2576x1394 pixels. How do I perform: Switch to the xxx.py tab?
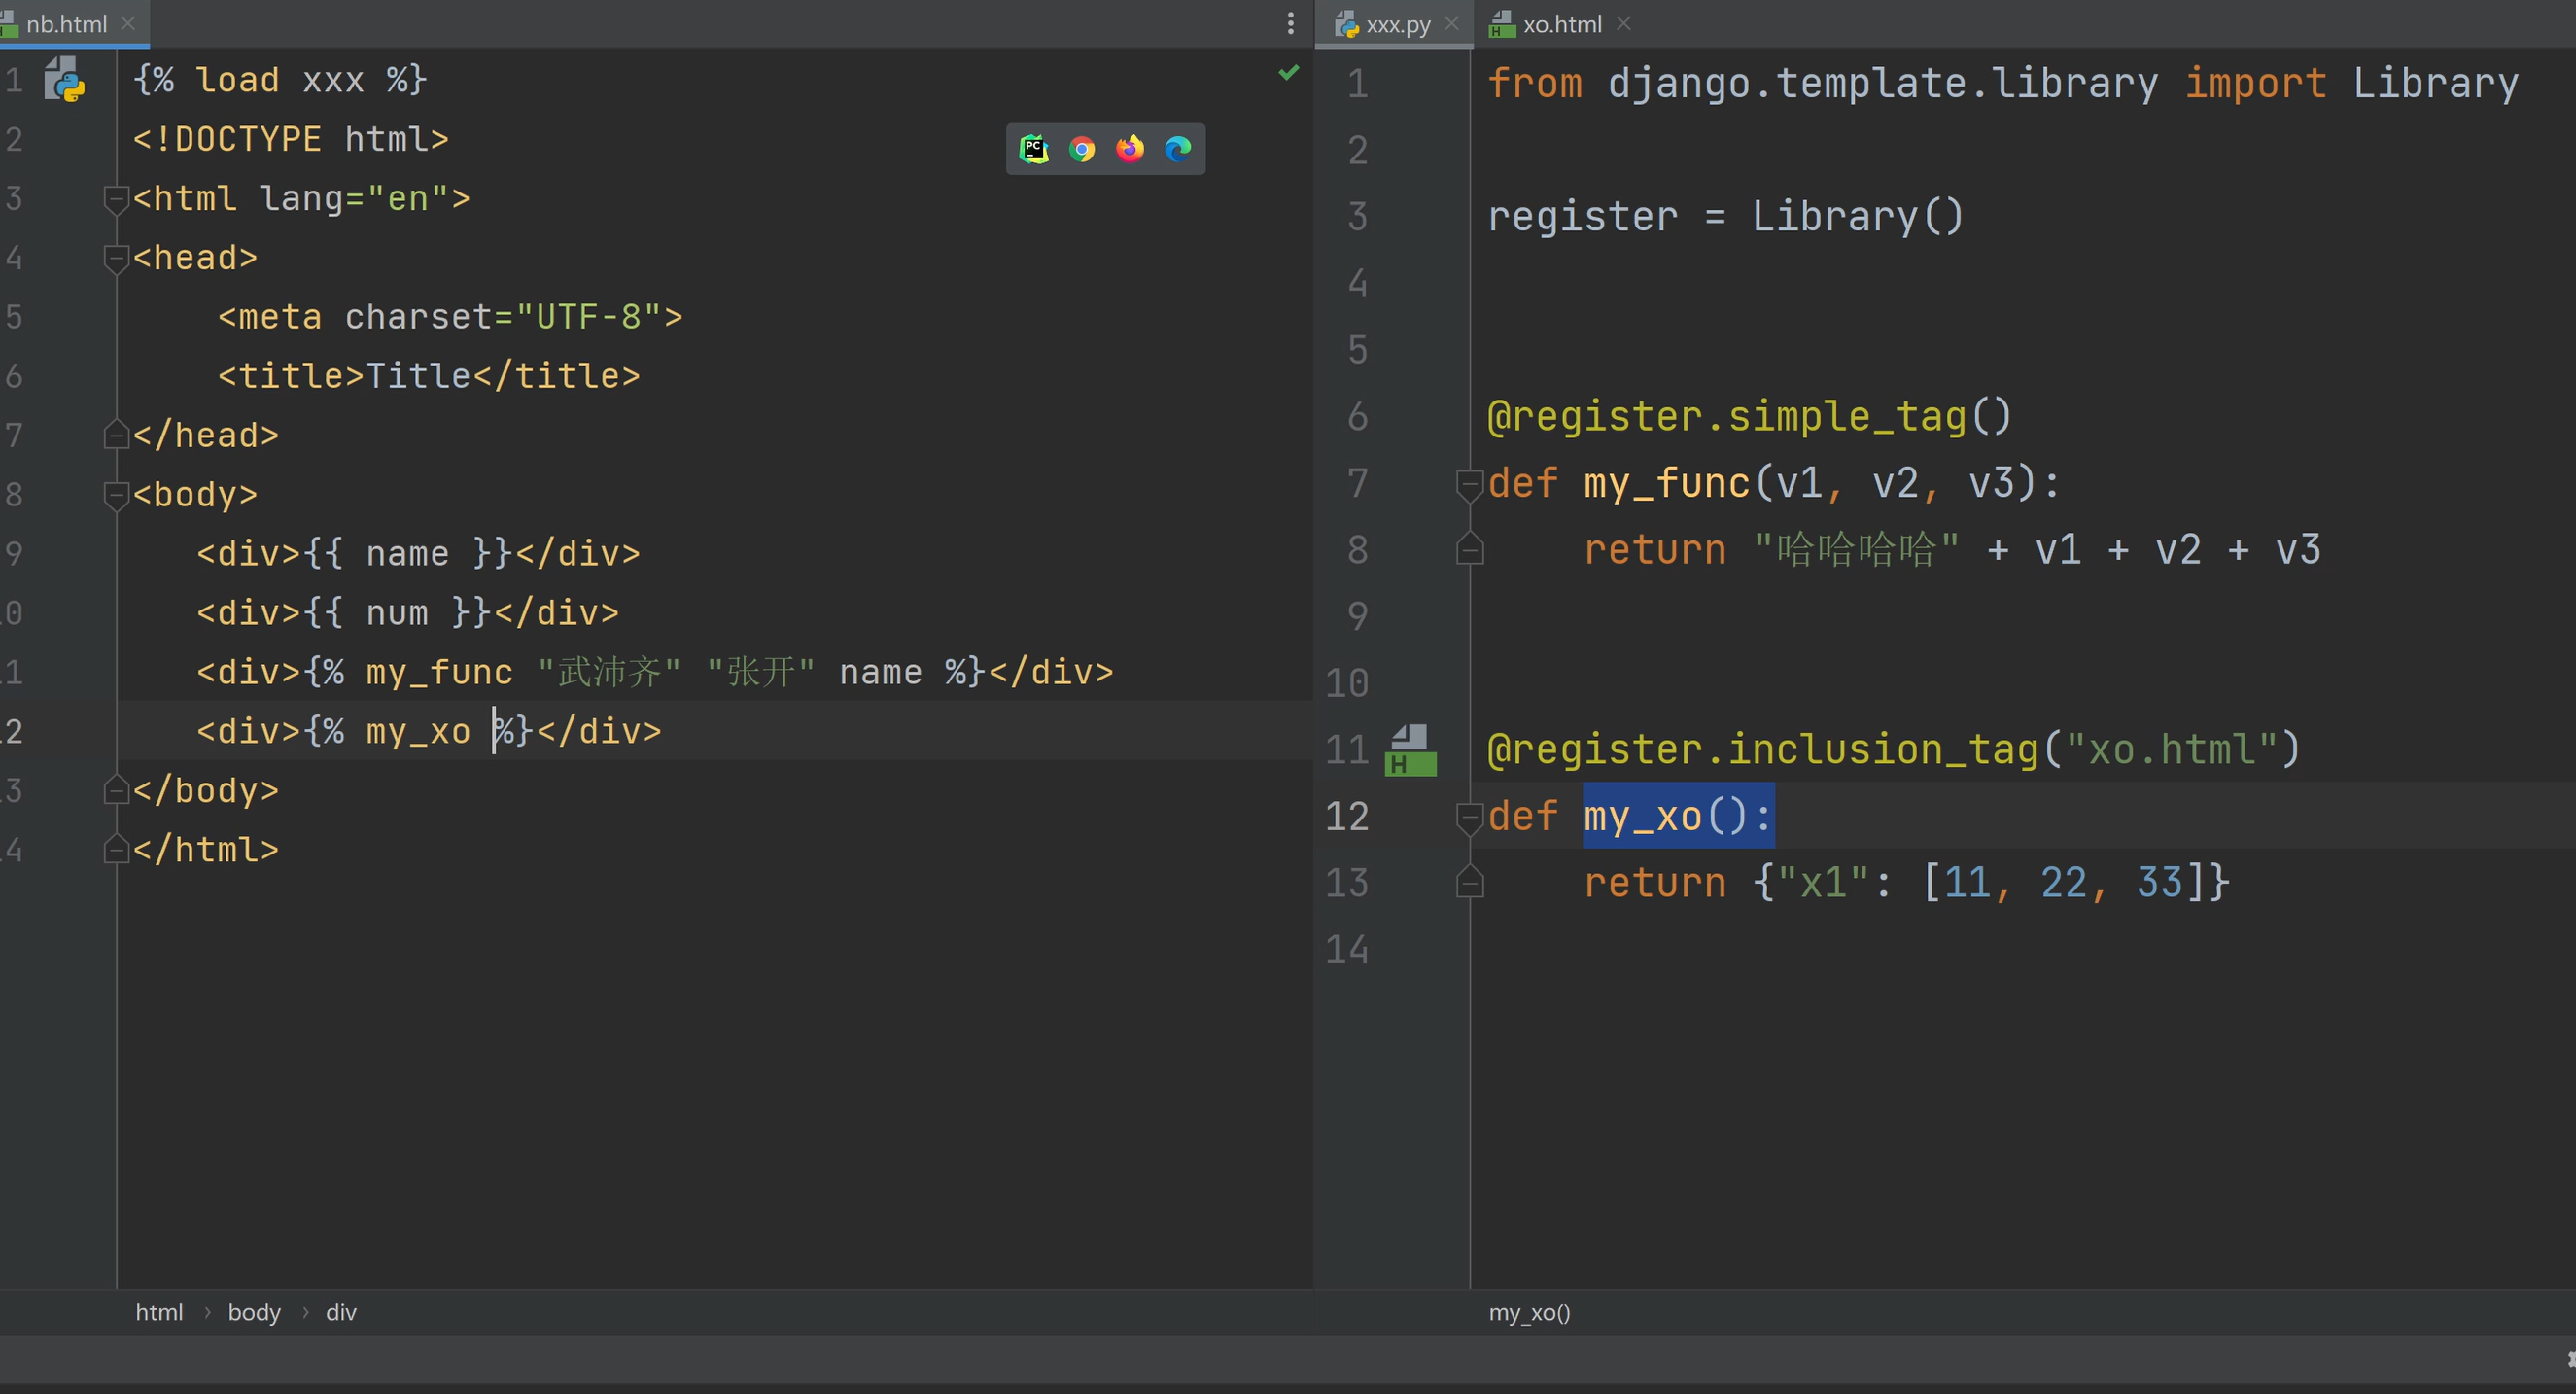coord(1397,24)
